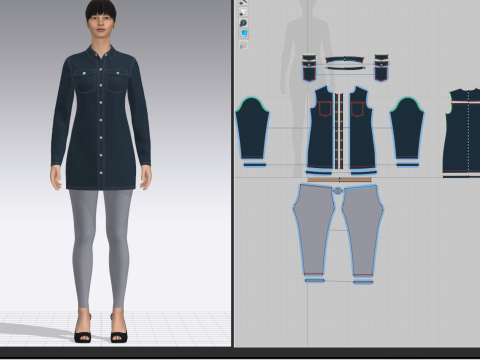Select the cuff piece under the far-left sleeve
This screenshot has height=360, width=480.
tap(255, 164)
